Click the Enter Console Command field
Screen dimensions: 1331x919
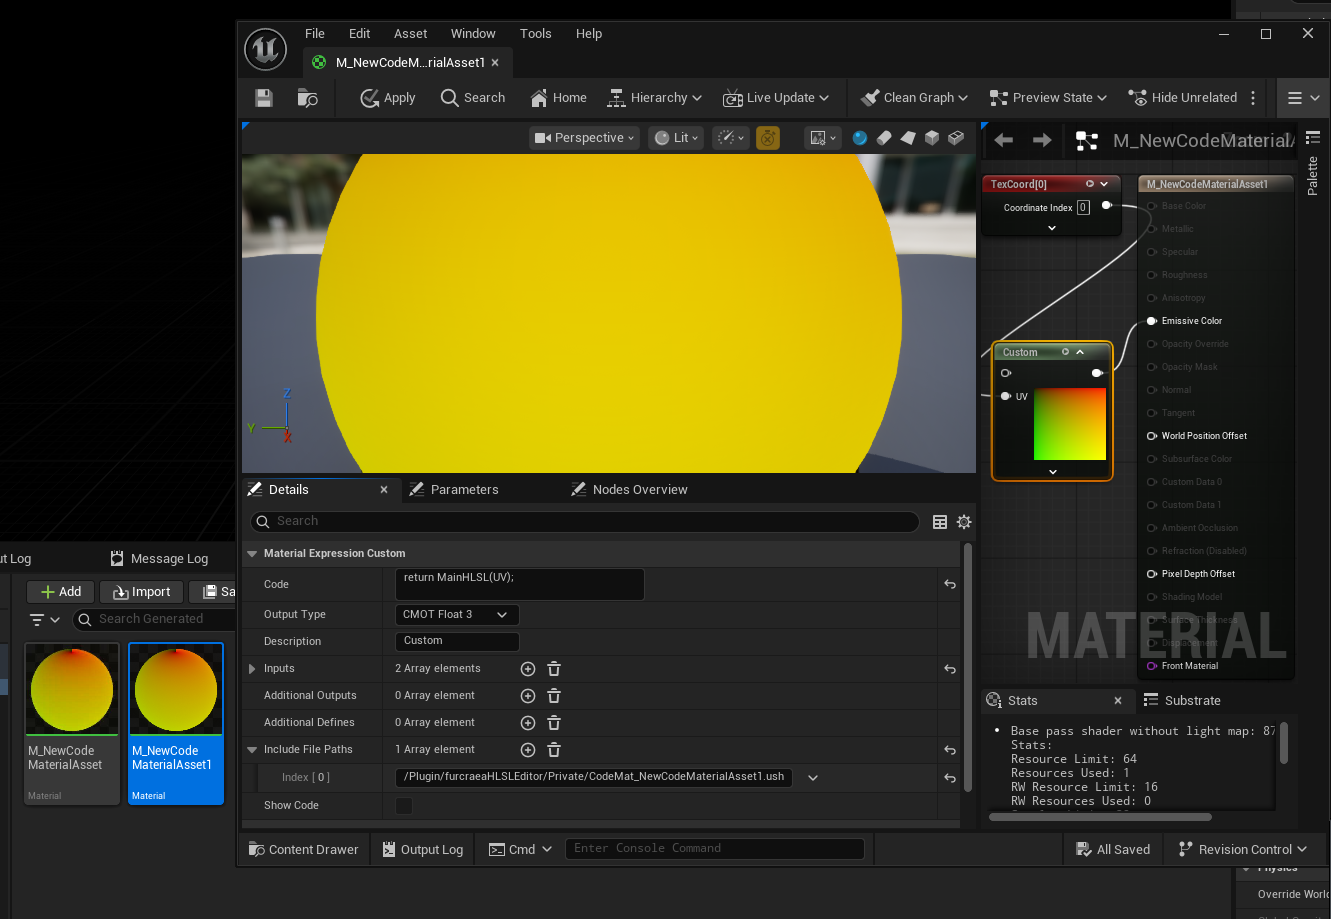point(714,849)
